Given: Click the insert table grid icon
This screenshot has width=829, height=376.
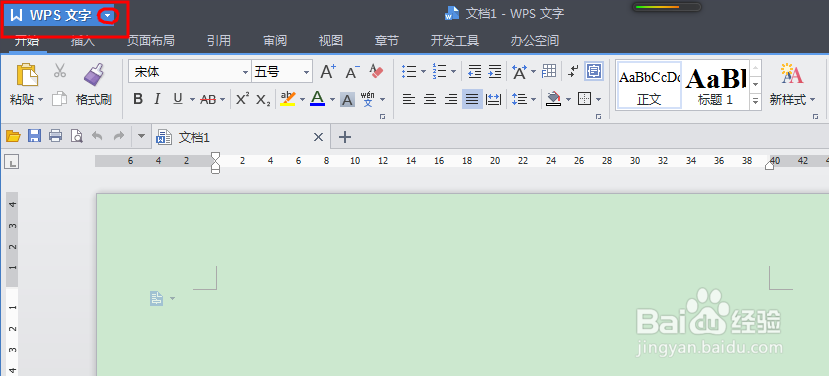Looking at the screenshot, I should [x=549, y=71].
